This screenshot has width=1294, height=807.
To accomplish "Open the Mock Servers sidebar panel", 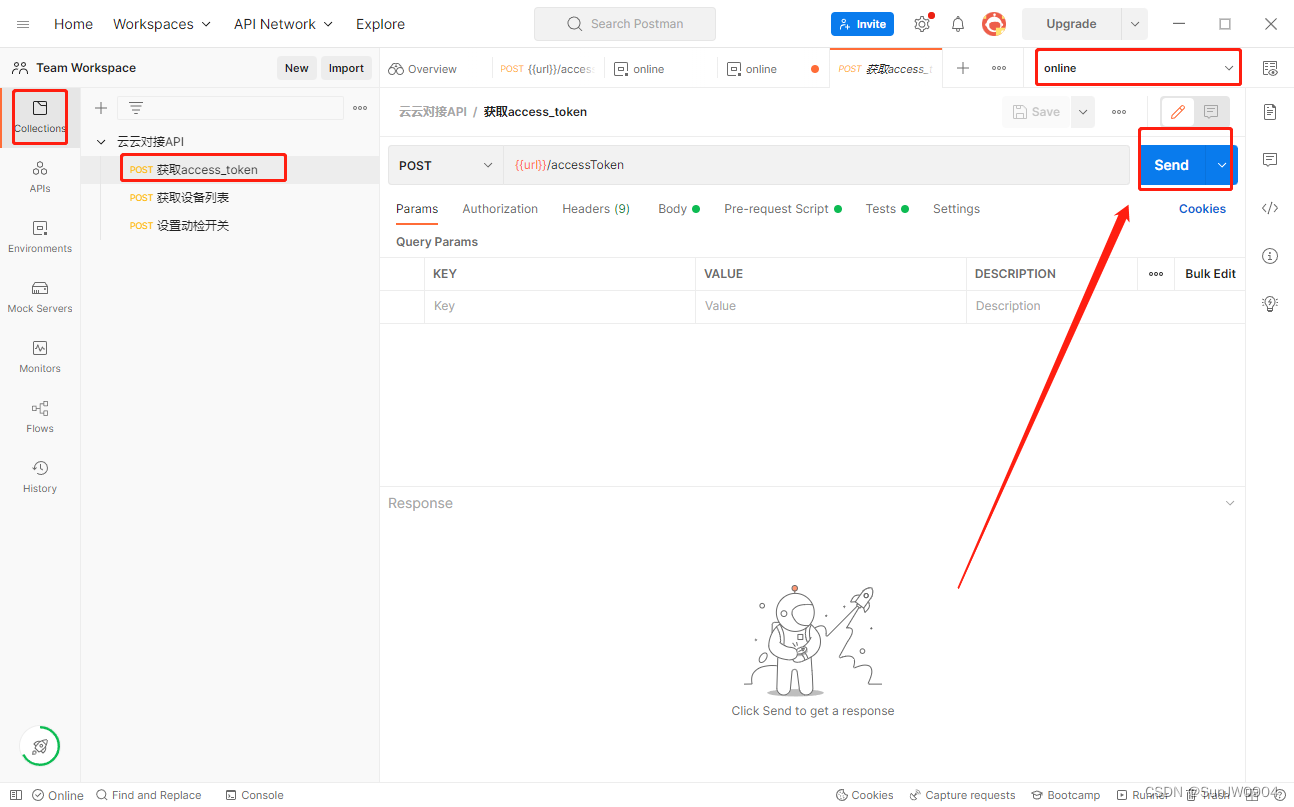I will pyautogui.click(x=40, y=297).
